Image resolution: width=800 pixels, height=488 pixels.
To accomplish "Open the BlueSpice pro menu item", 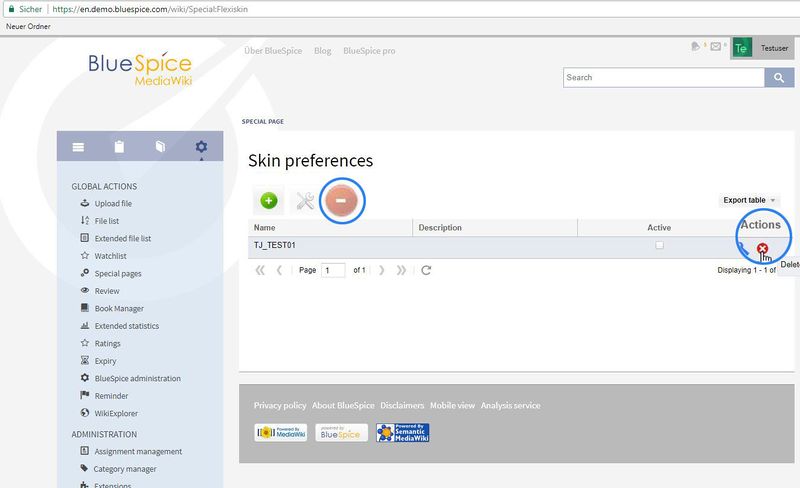I will point(369,50).
